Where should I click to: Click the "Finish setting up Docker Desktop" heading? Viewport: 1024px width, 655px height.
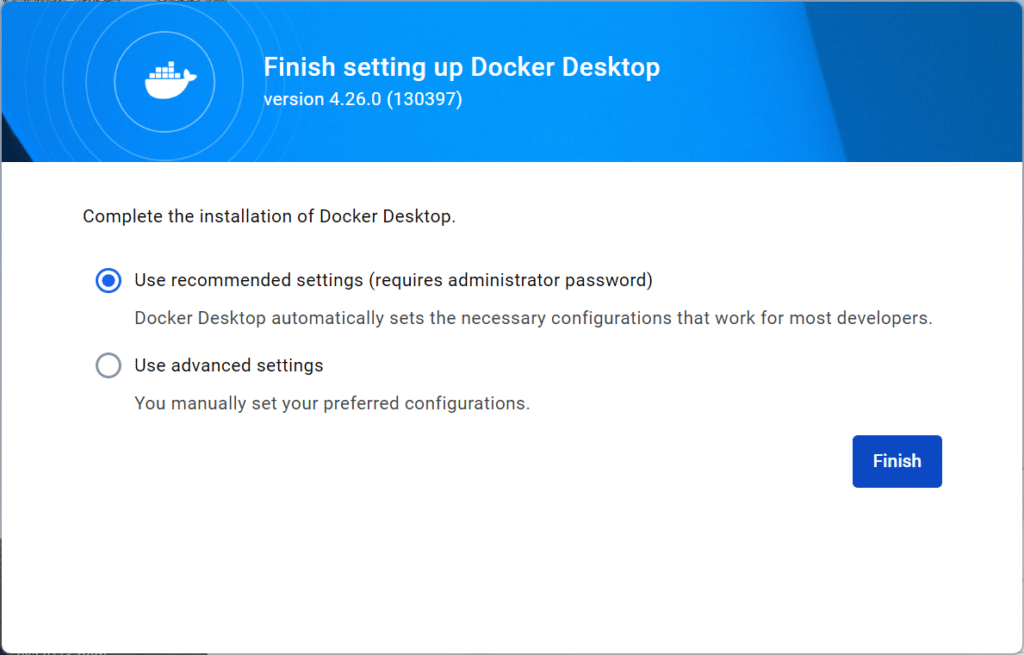pos(461,67)
